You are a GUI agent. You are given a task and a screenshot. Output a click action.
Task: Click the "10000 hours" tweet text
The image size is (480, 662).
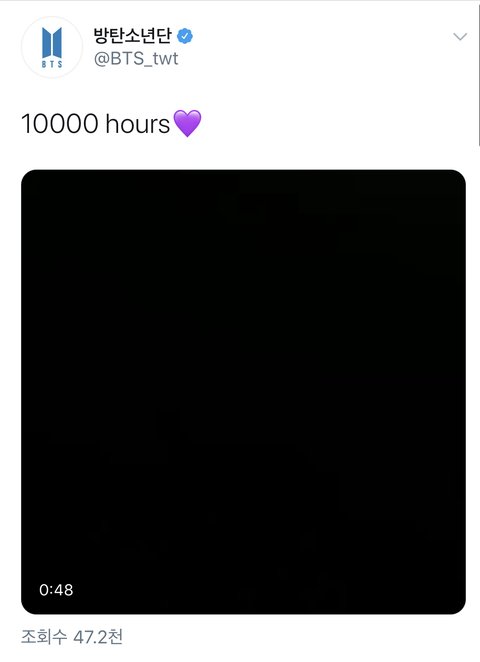tap(95, 124)
